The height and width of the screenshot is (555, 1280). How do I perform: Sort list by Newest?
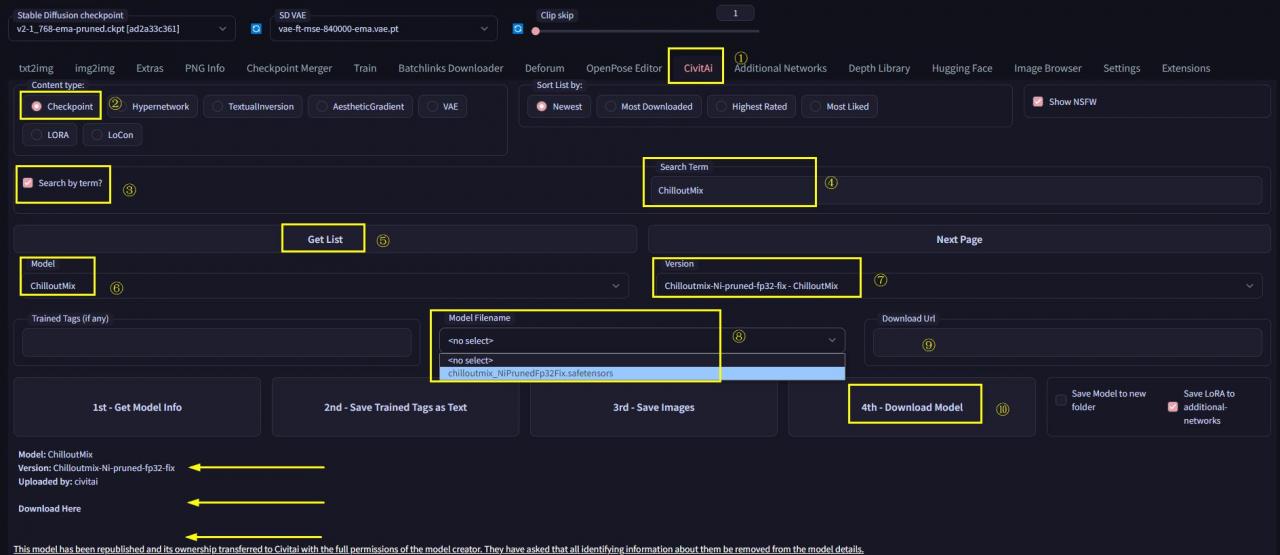(x=559, y=106)
